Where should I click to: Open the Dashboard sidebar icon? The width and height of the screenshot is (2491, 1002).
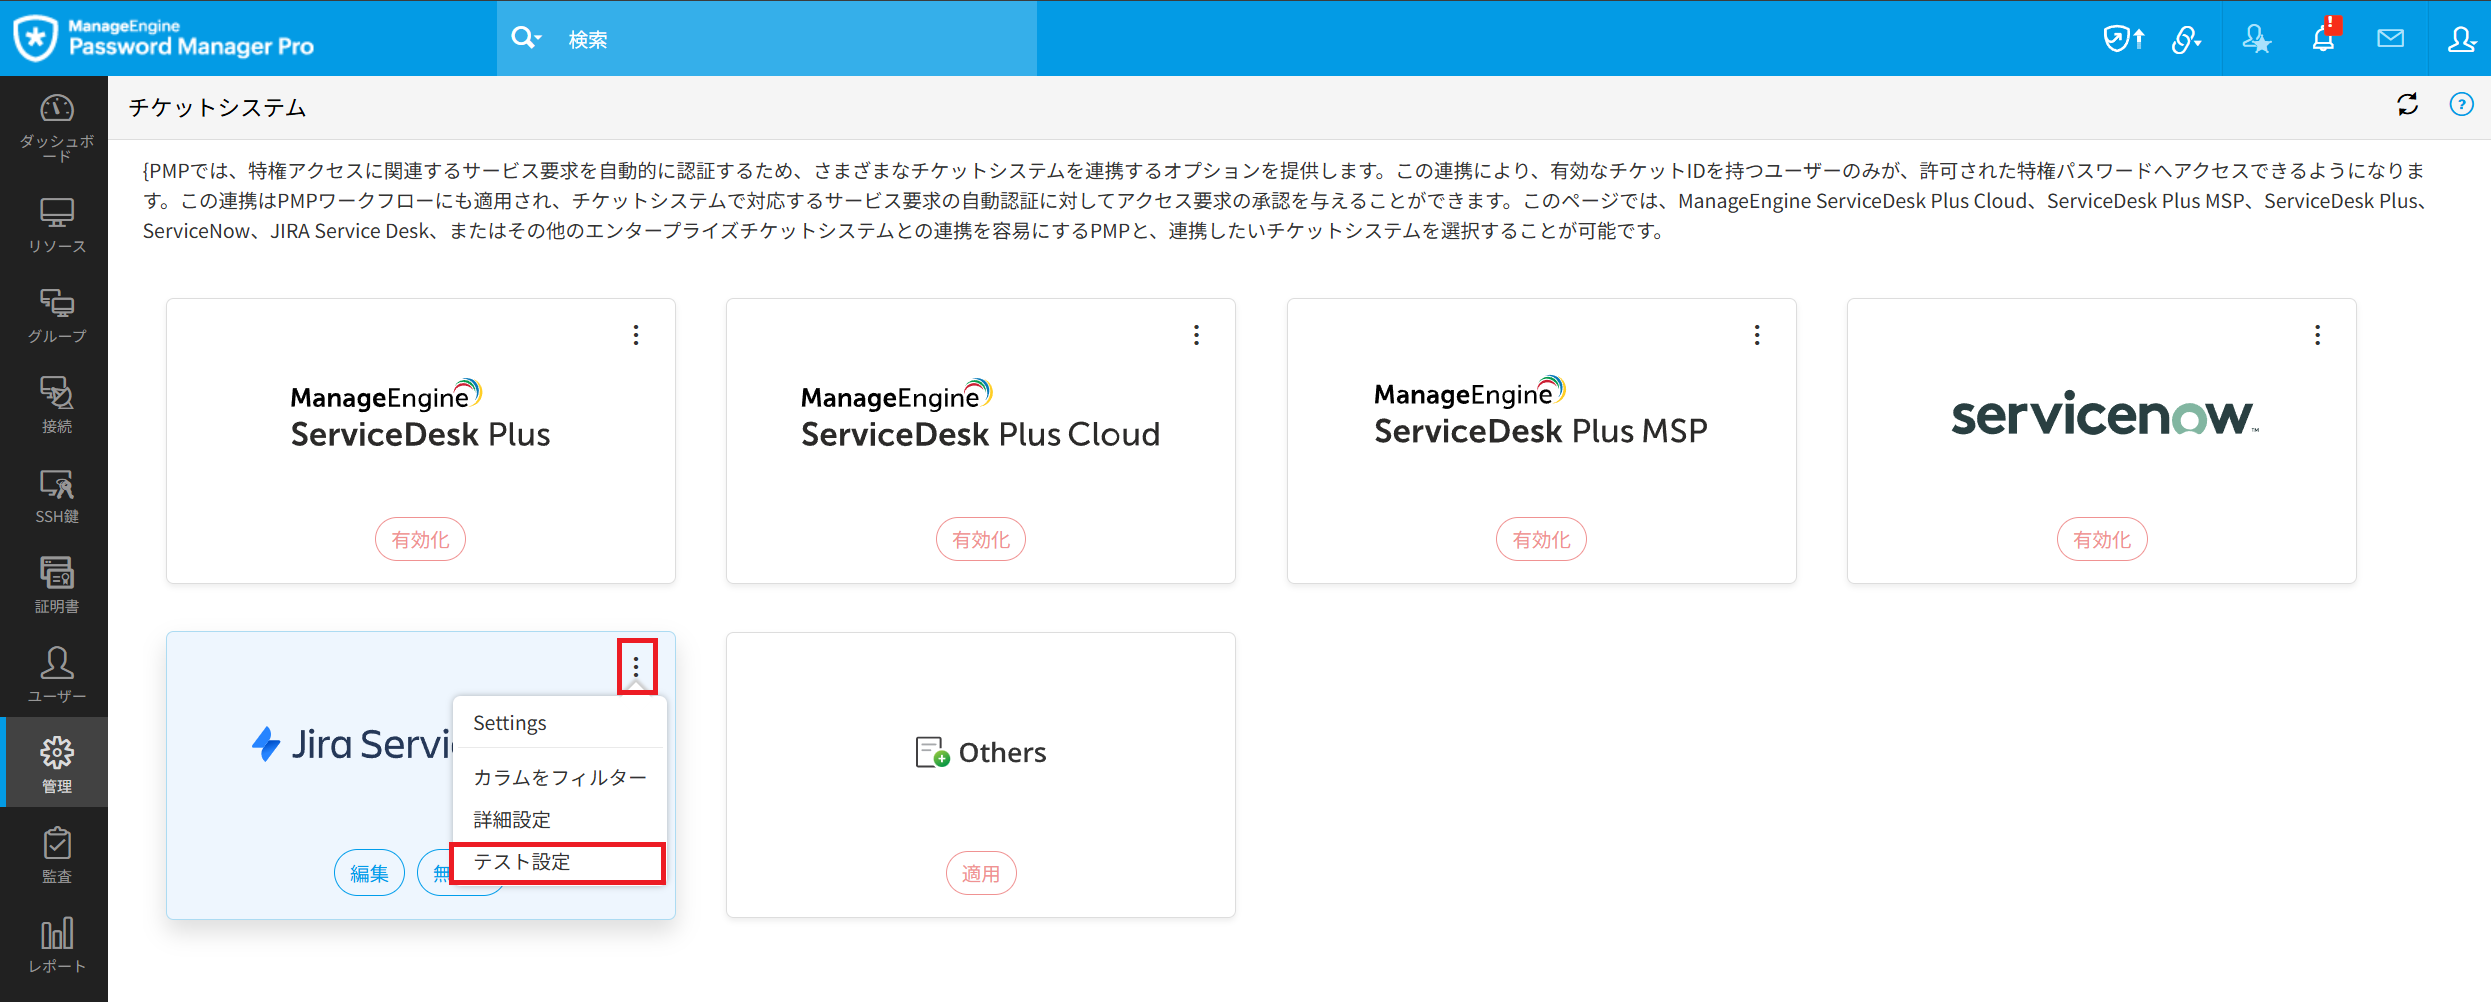tap(56, 122)
